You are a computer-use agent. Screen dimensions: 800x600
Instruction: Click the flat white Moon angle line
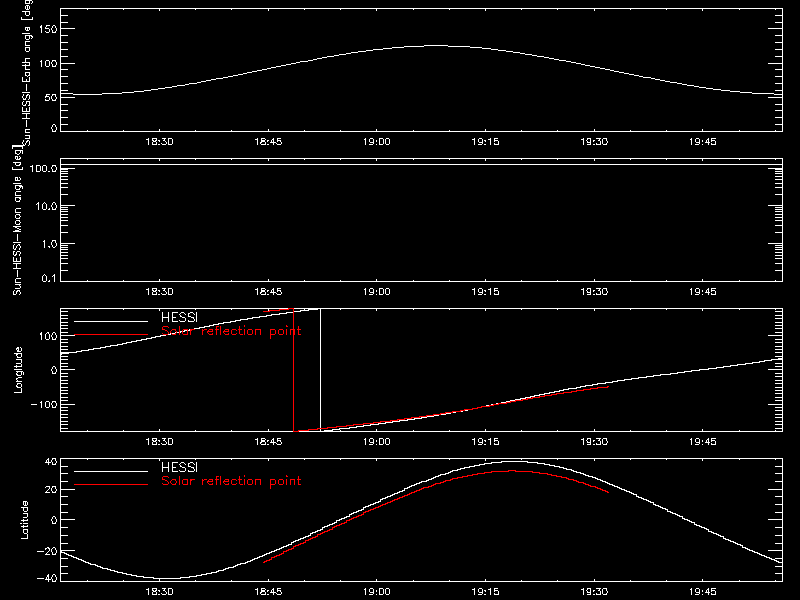point(421,165)
